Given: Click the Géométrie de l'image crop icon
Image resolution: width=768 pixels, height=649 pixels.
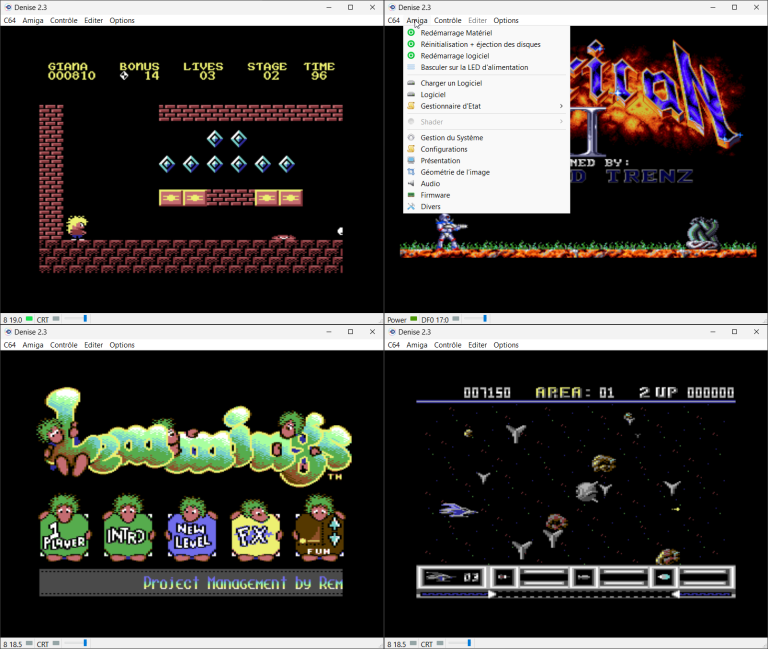Looking at the screenshot, I should (411, 172).
